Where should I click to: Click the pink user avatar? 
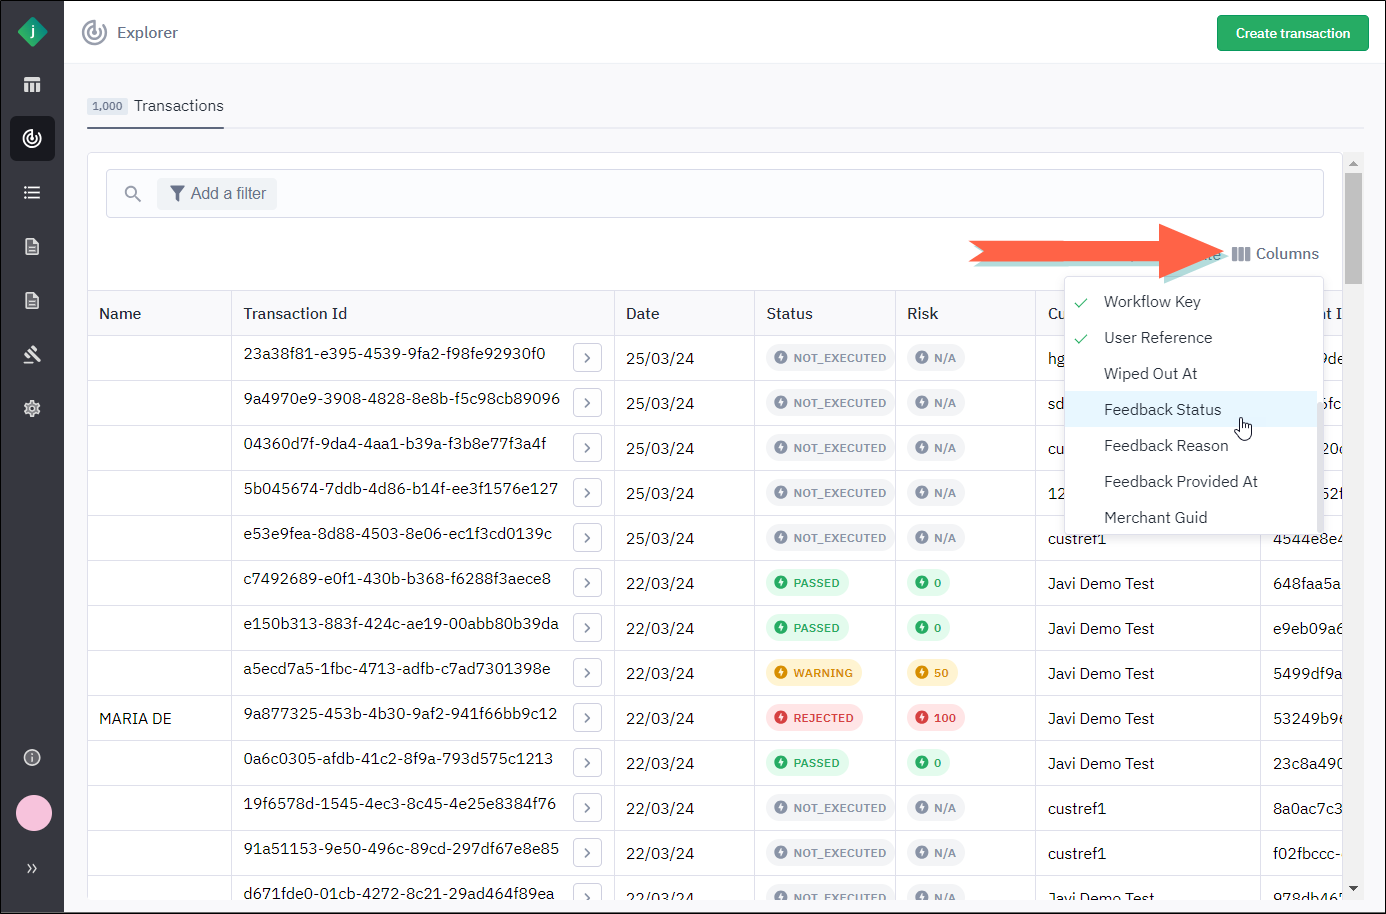coord(34,813)
